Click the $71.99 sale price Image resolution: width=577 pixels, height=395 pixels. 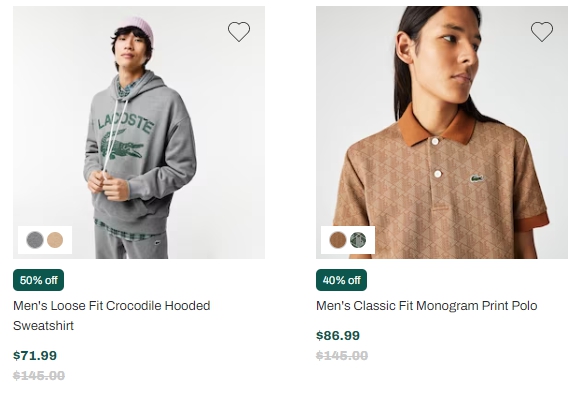35,356
